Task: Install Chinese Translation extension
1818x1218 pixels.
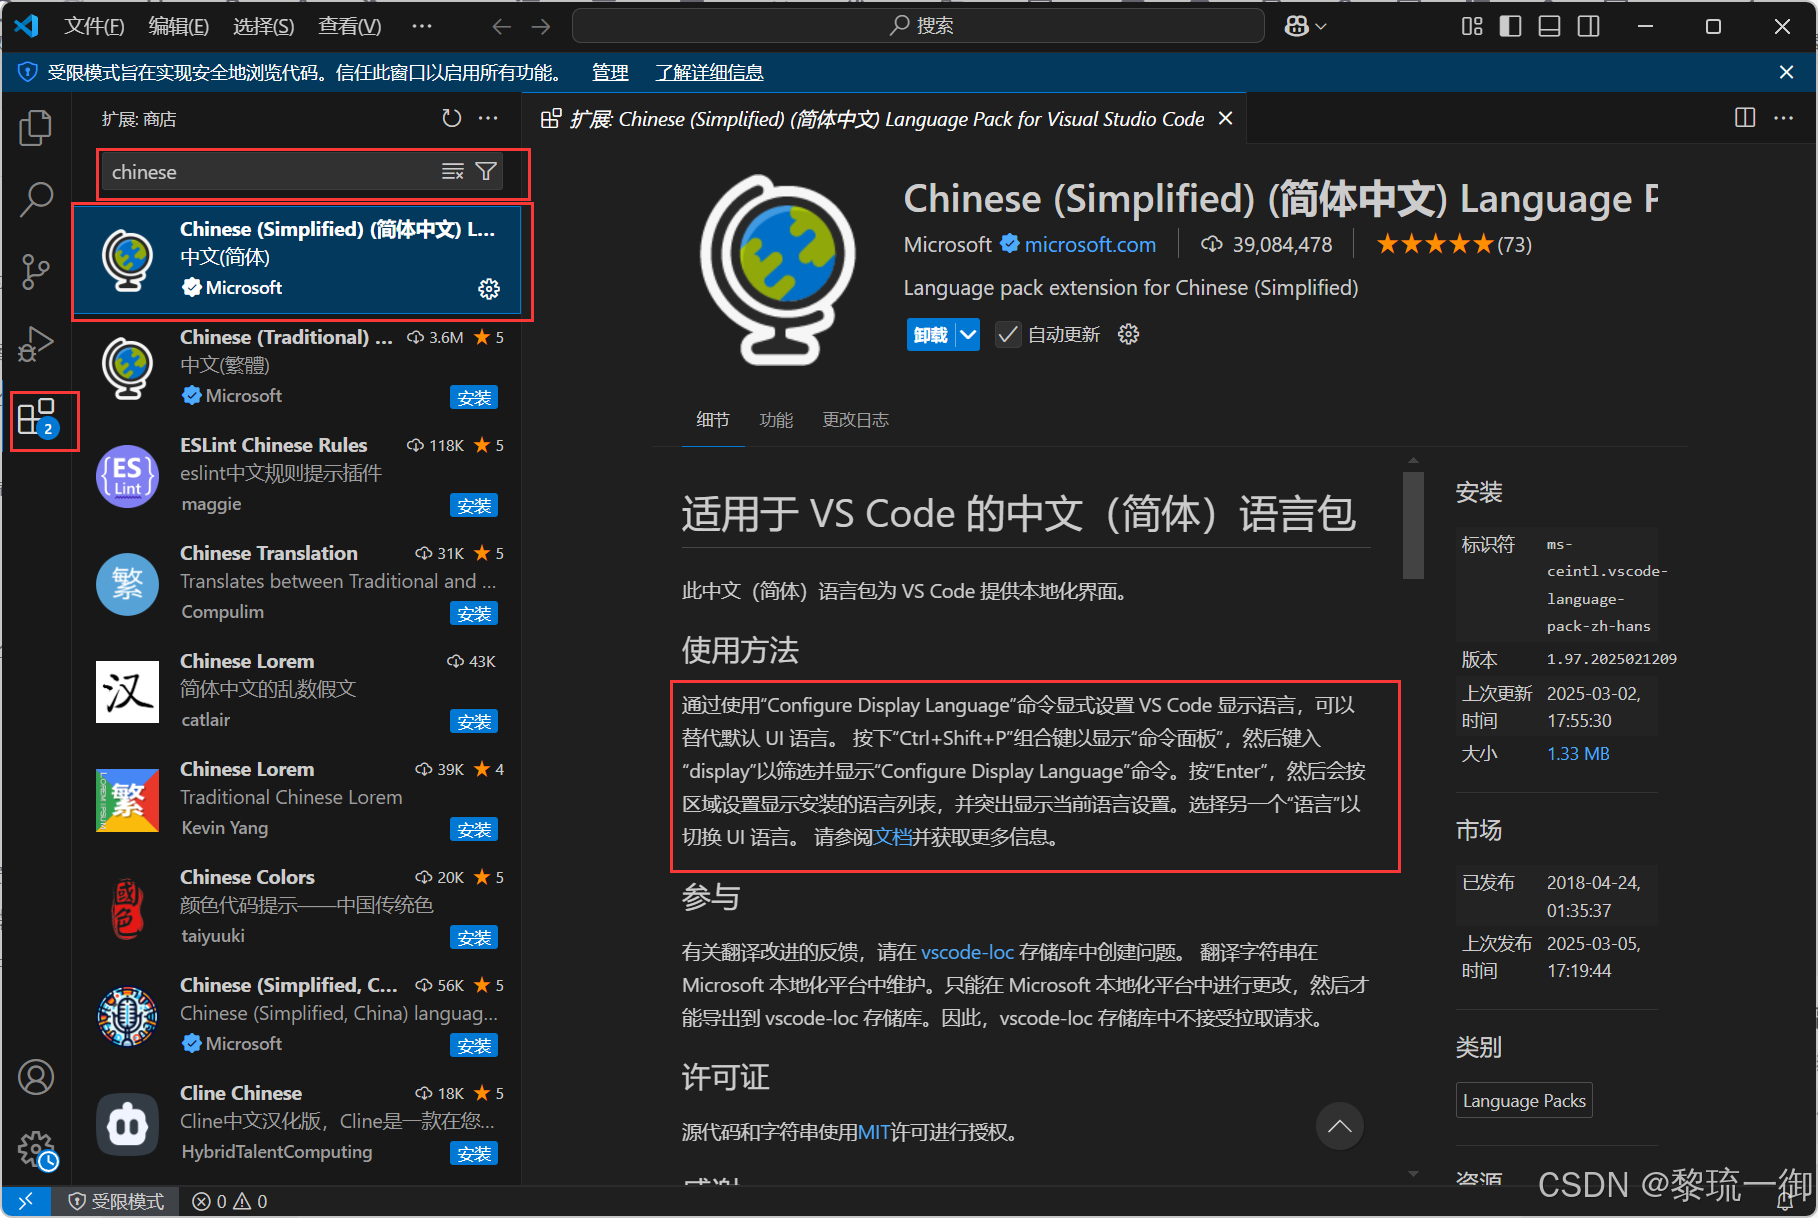Action: (x=474, y=613)
